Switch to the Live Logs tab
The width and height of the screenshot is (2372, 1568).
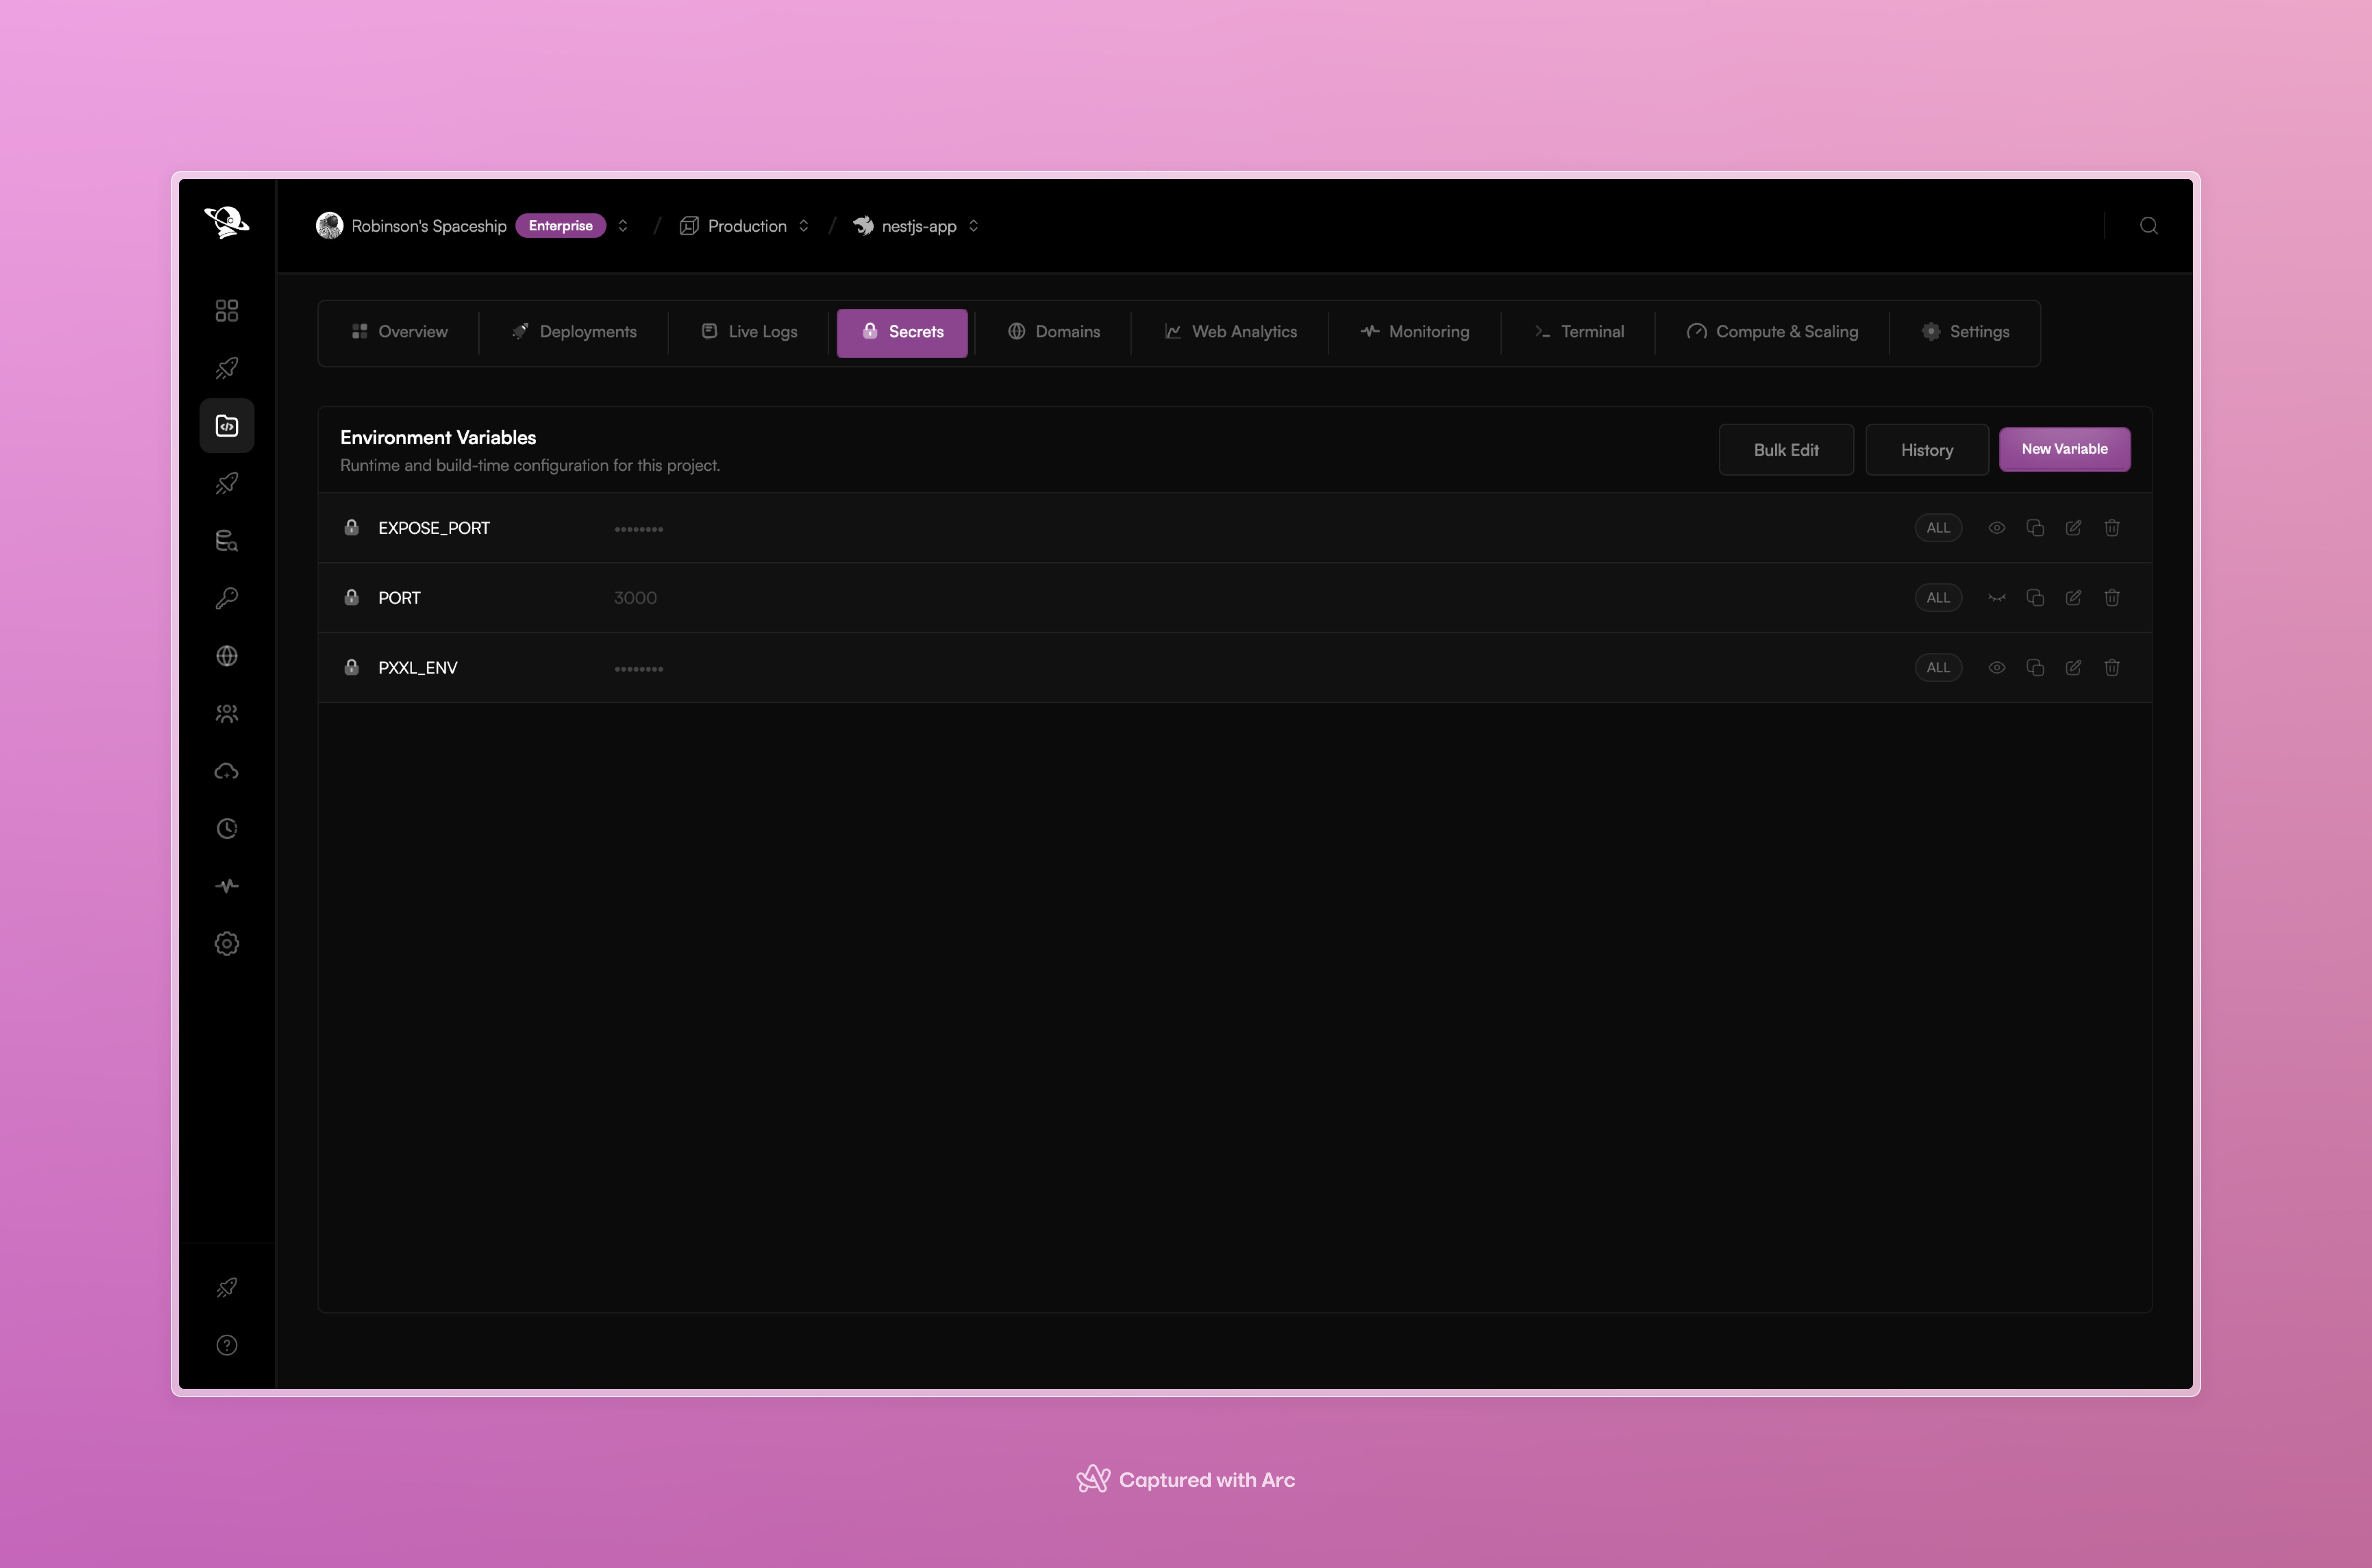click(749, 332)
